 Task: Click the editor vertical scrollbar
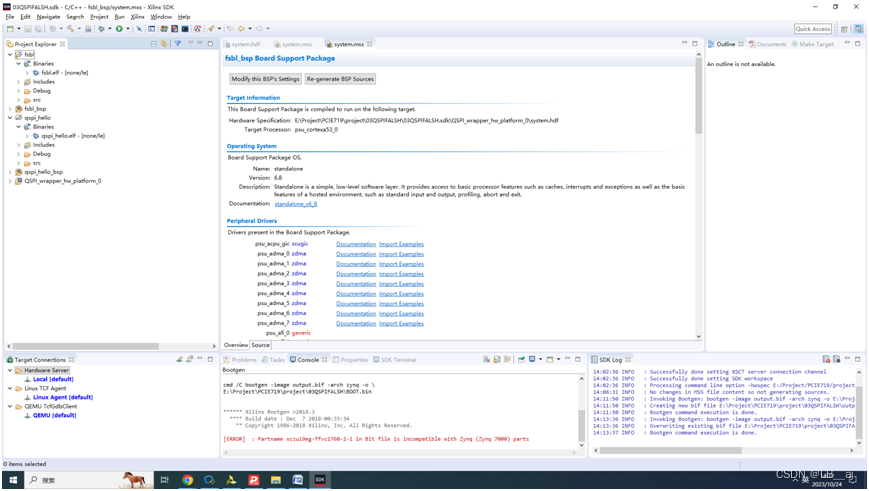pyautogui.click(x=698, y=97)
